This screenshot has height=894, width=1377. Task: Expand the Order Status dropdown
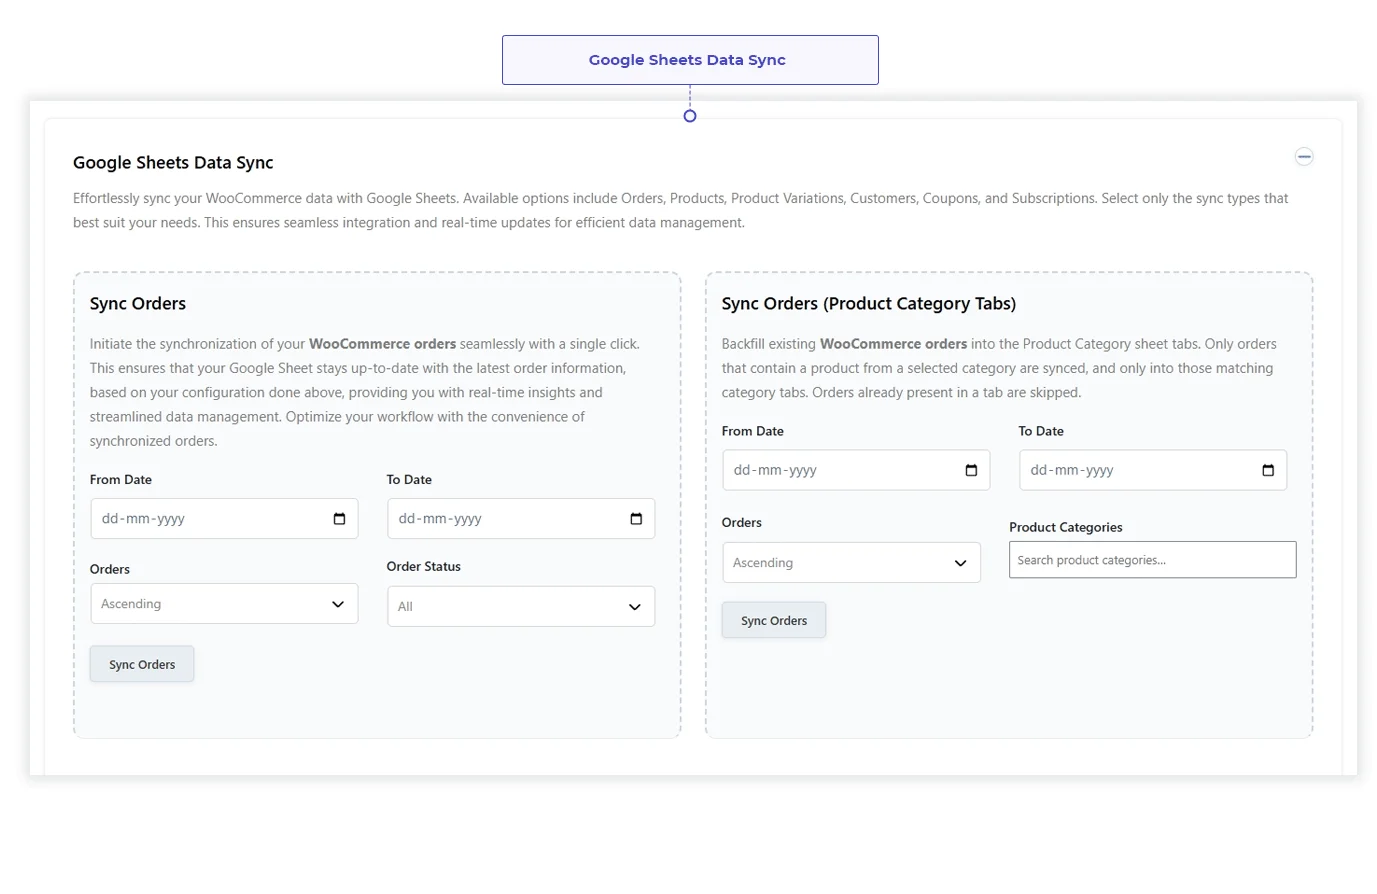[521, 606]
